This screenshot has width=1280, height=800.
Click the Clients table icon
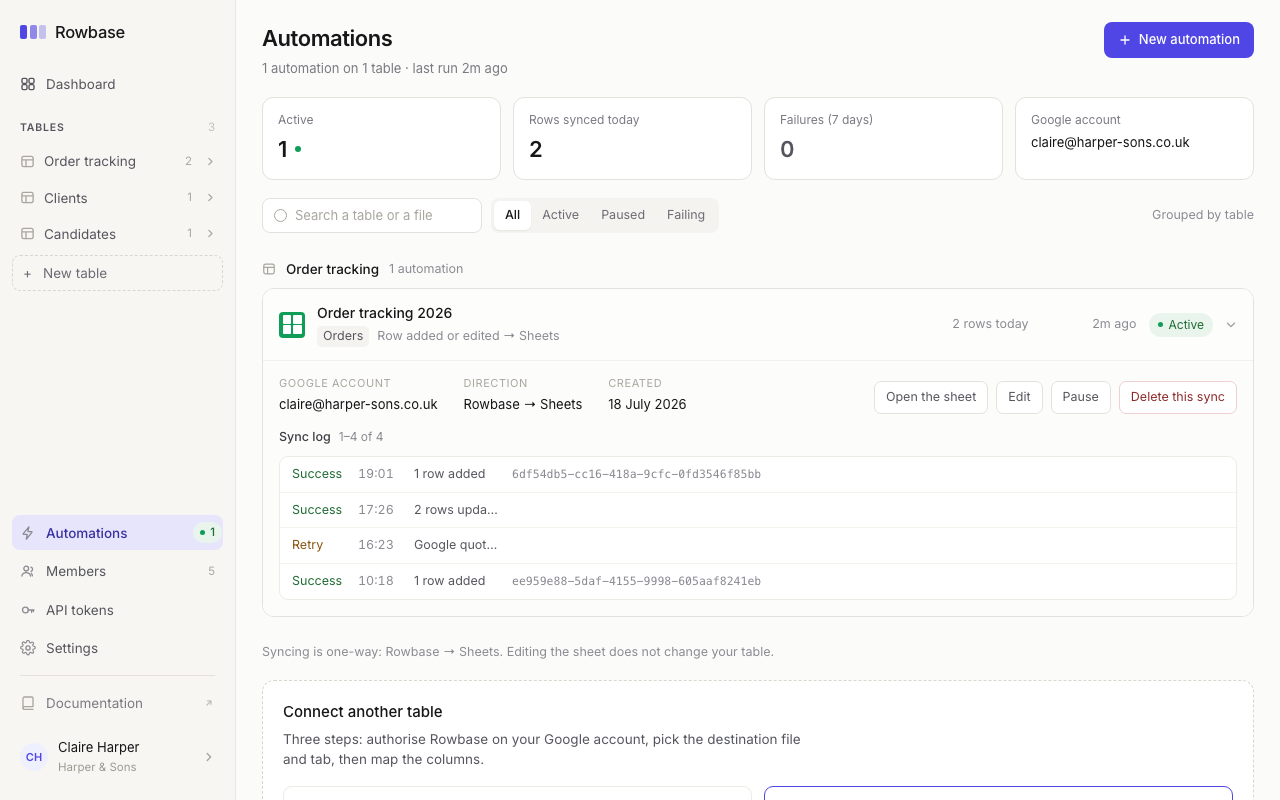(28, 198)
